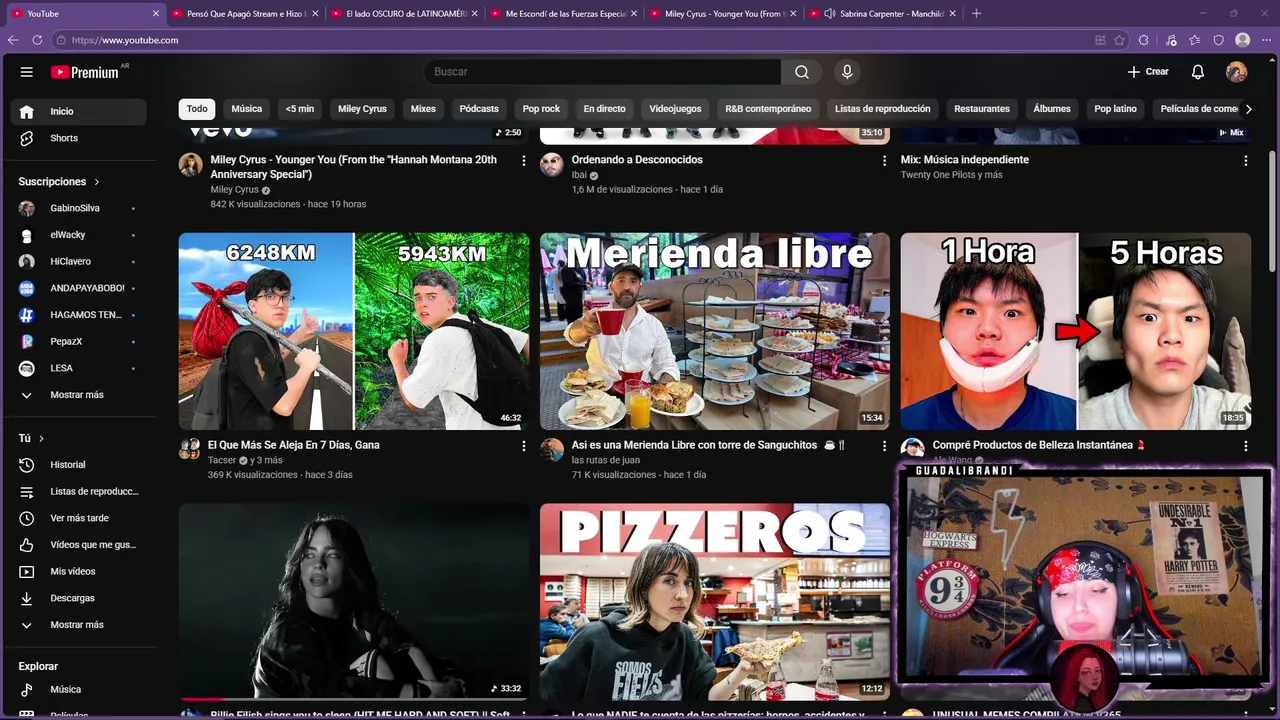Play the PIZZEROS video thumbnail
Image resolution: width=1280 pixels, height=720 pixels.
[x=715, y=601]
